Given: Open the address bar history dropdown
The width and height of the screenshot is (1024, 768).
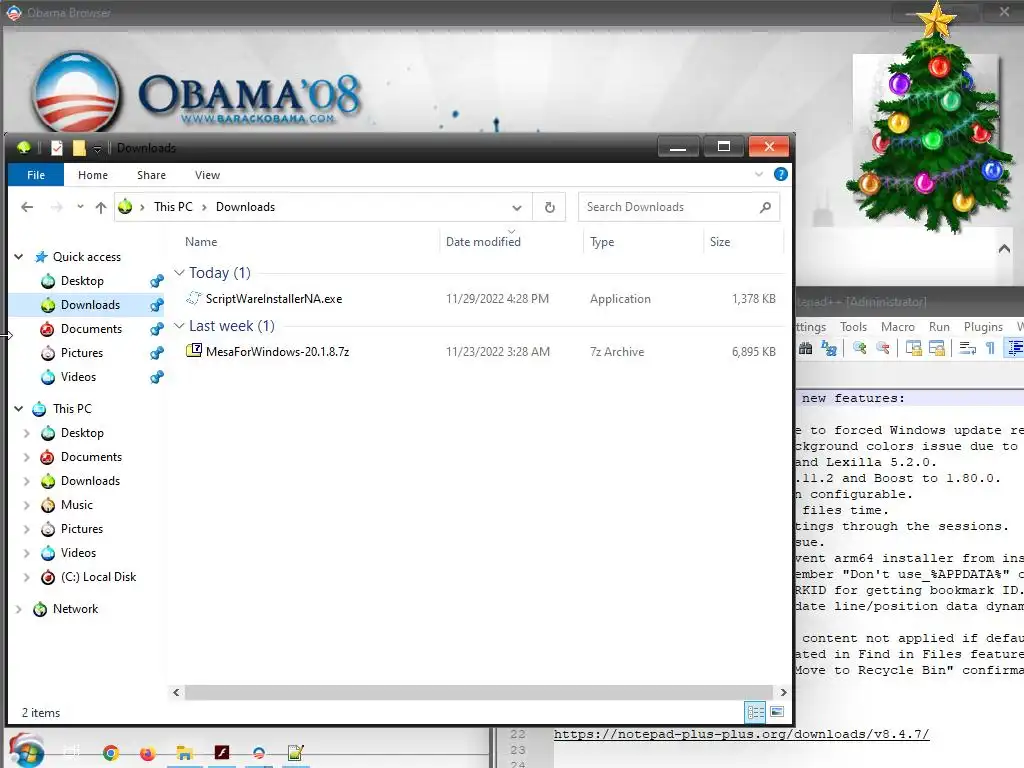Looking at the screenshot, I should click(517, 208).
